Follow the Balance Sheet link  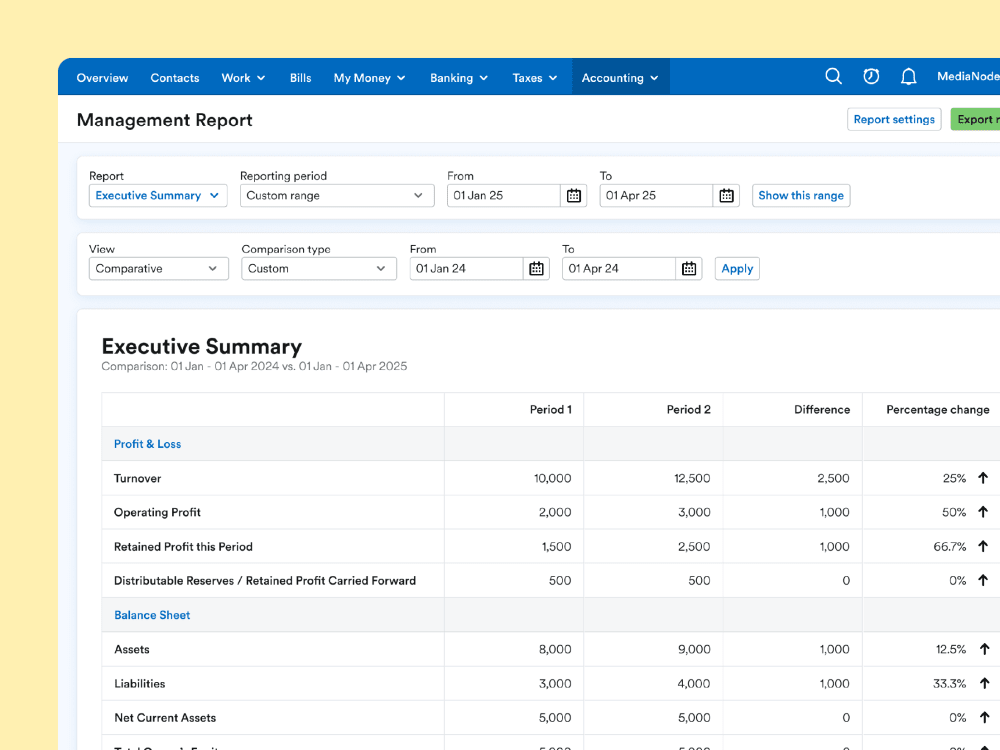[152, 615]
